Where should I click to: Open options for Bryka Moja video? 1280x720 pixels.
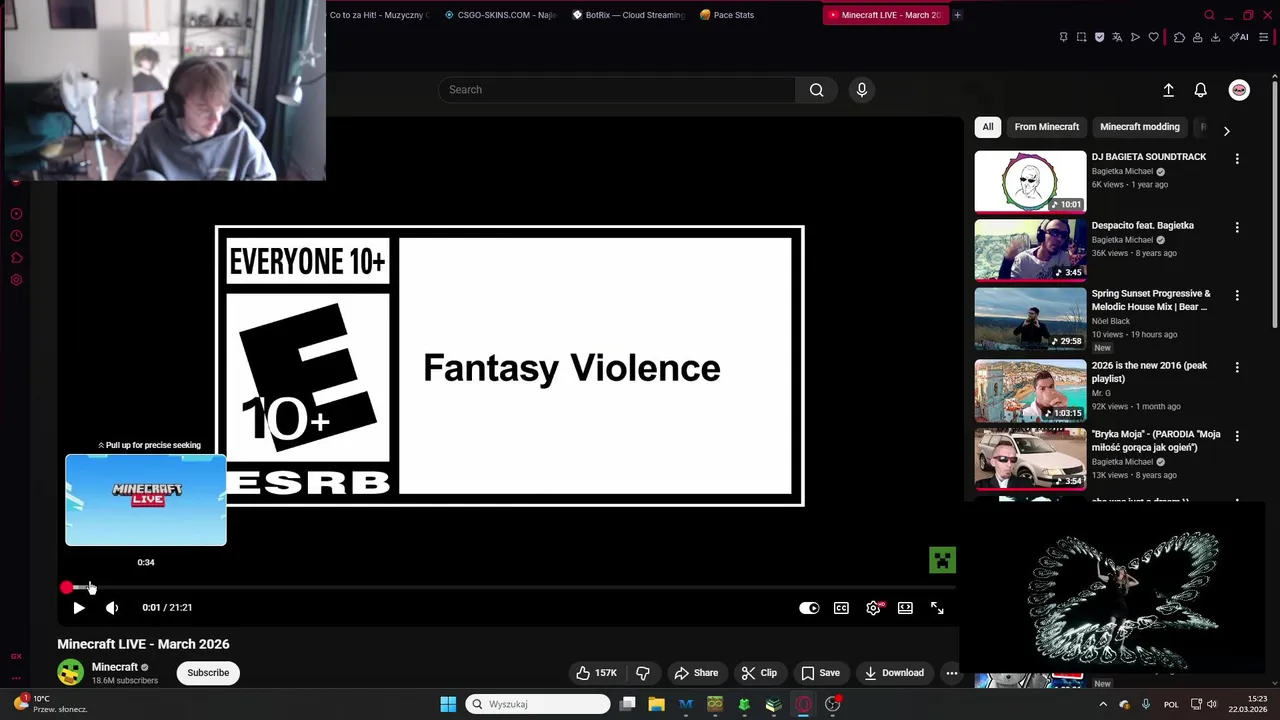click(1237, 437)
